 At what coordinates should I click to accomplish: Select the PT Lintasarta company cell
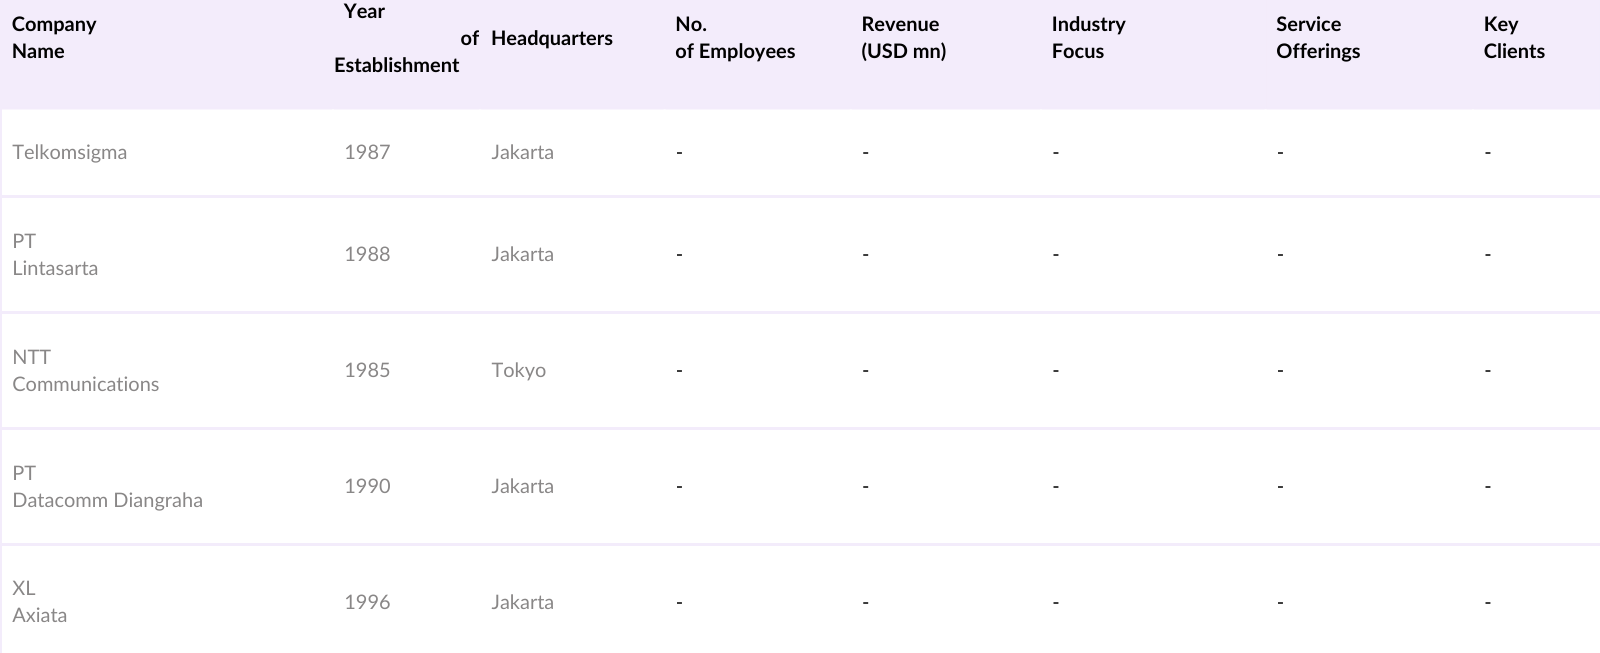tap(55, 255)
